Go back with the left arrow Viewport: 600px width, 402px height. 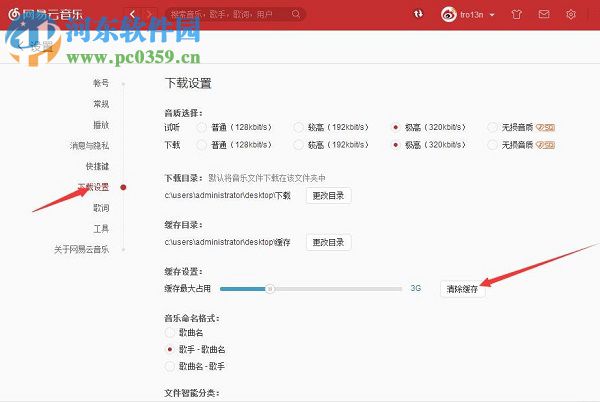point(133,15)
